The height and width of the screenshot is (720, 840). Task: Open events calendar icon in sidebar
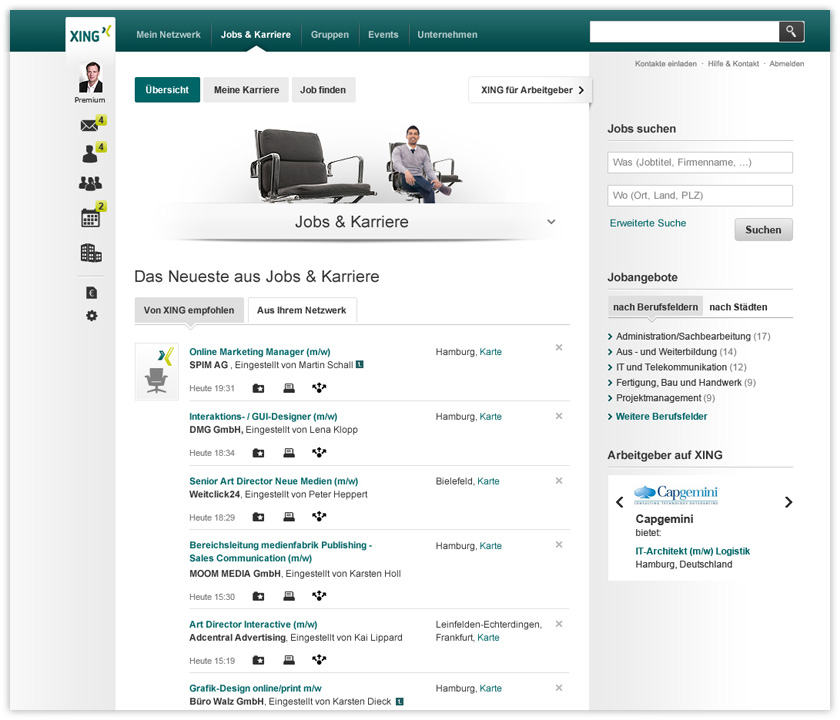point(90,218)
